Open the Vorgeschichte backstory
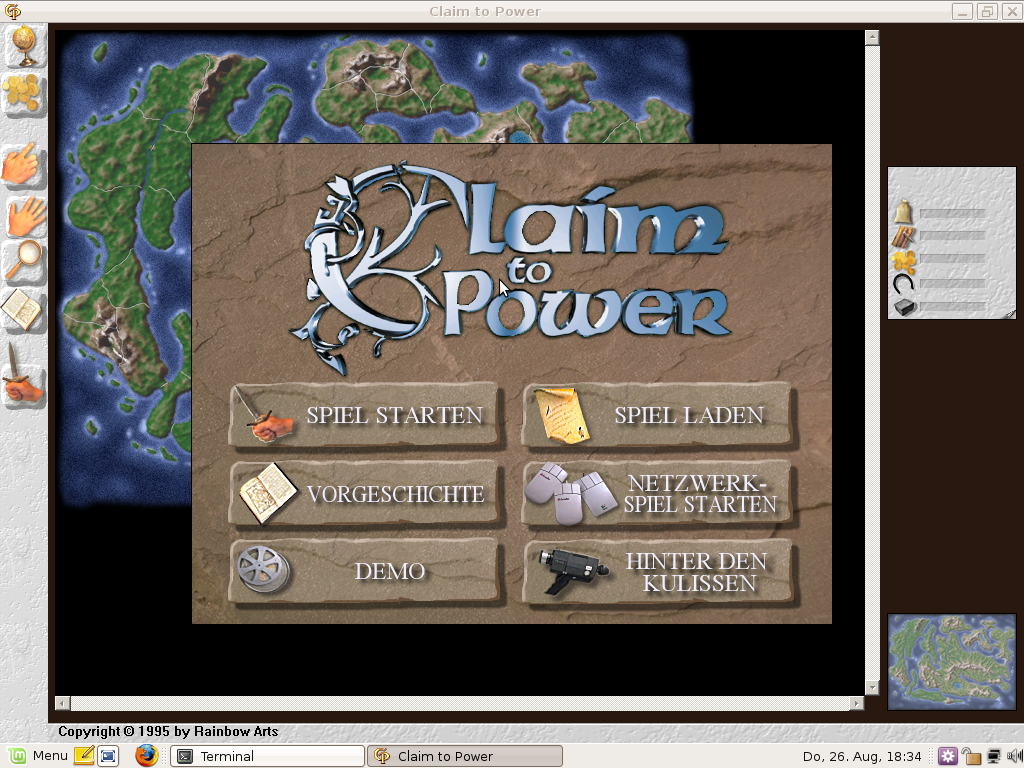Viewport: 1024px width, 768px height. [x=364, y=494]
